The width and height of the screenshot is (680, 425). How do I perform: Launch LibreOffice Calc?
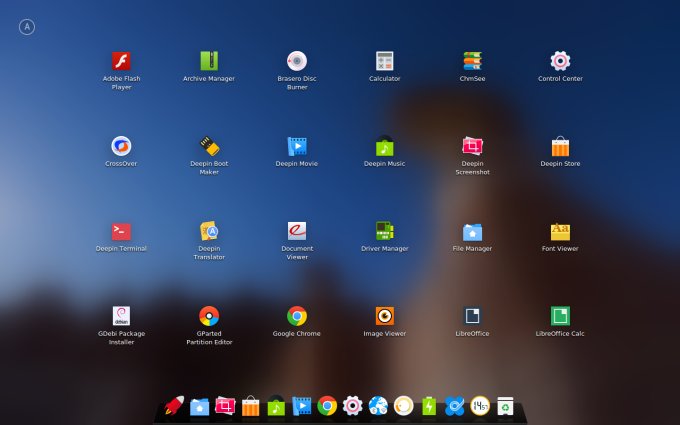click(x=560, y=316)
